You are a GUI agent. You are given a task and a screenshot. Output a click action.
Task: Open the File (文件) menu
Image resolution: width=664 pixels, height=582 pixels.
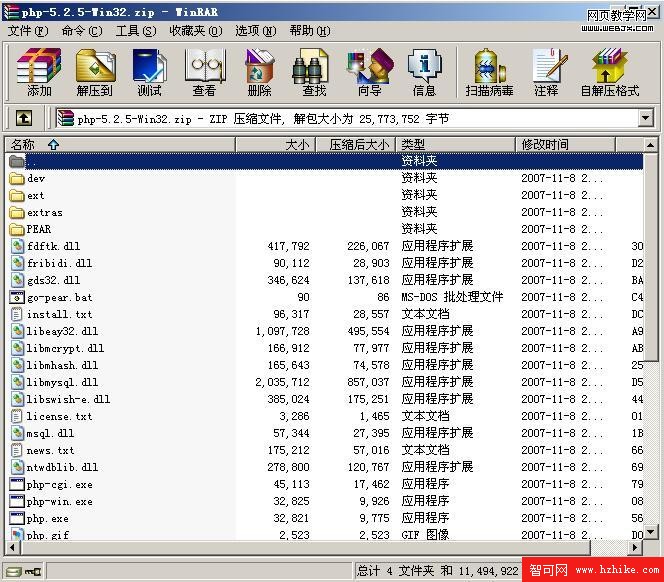pos(28,31)
